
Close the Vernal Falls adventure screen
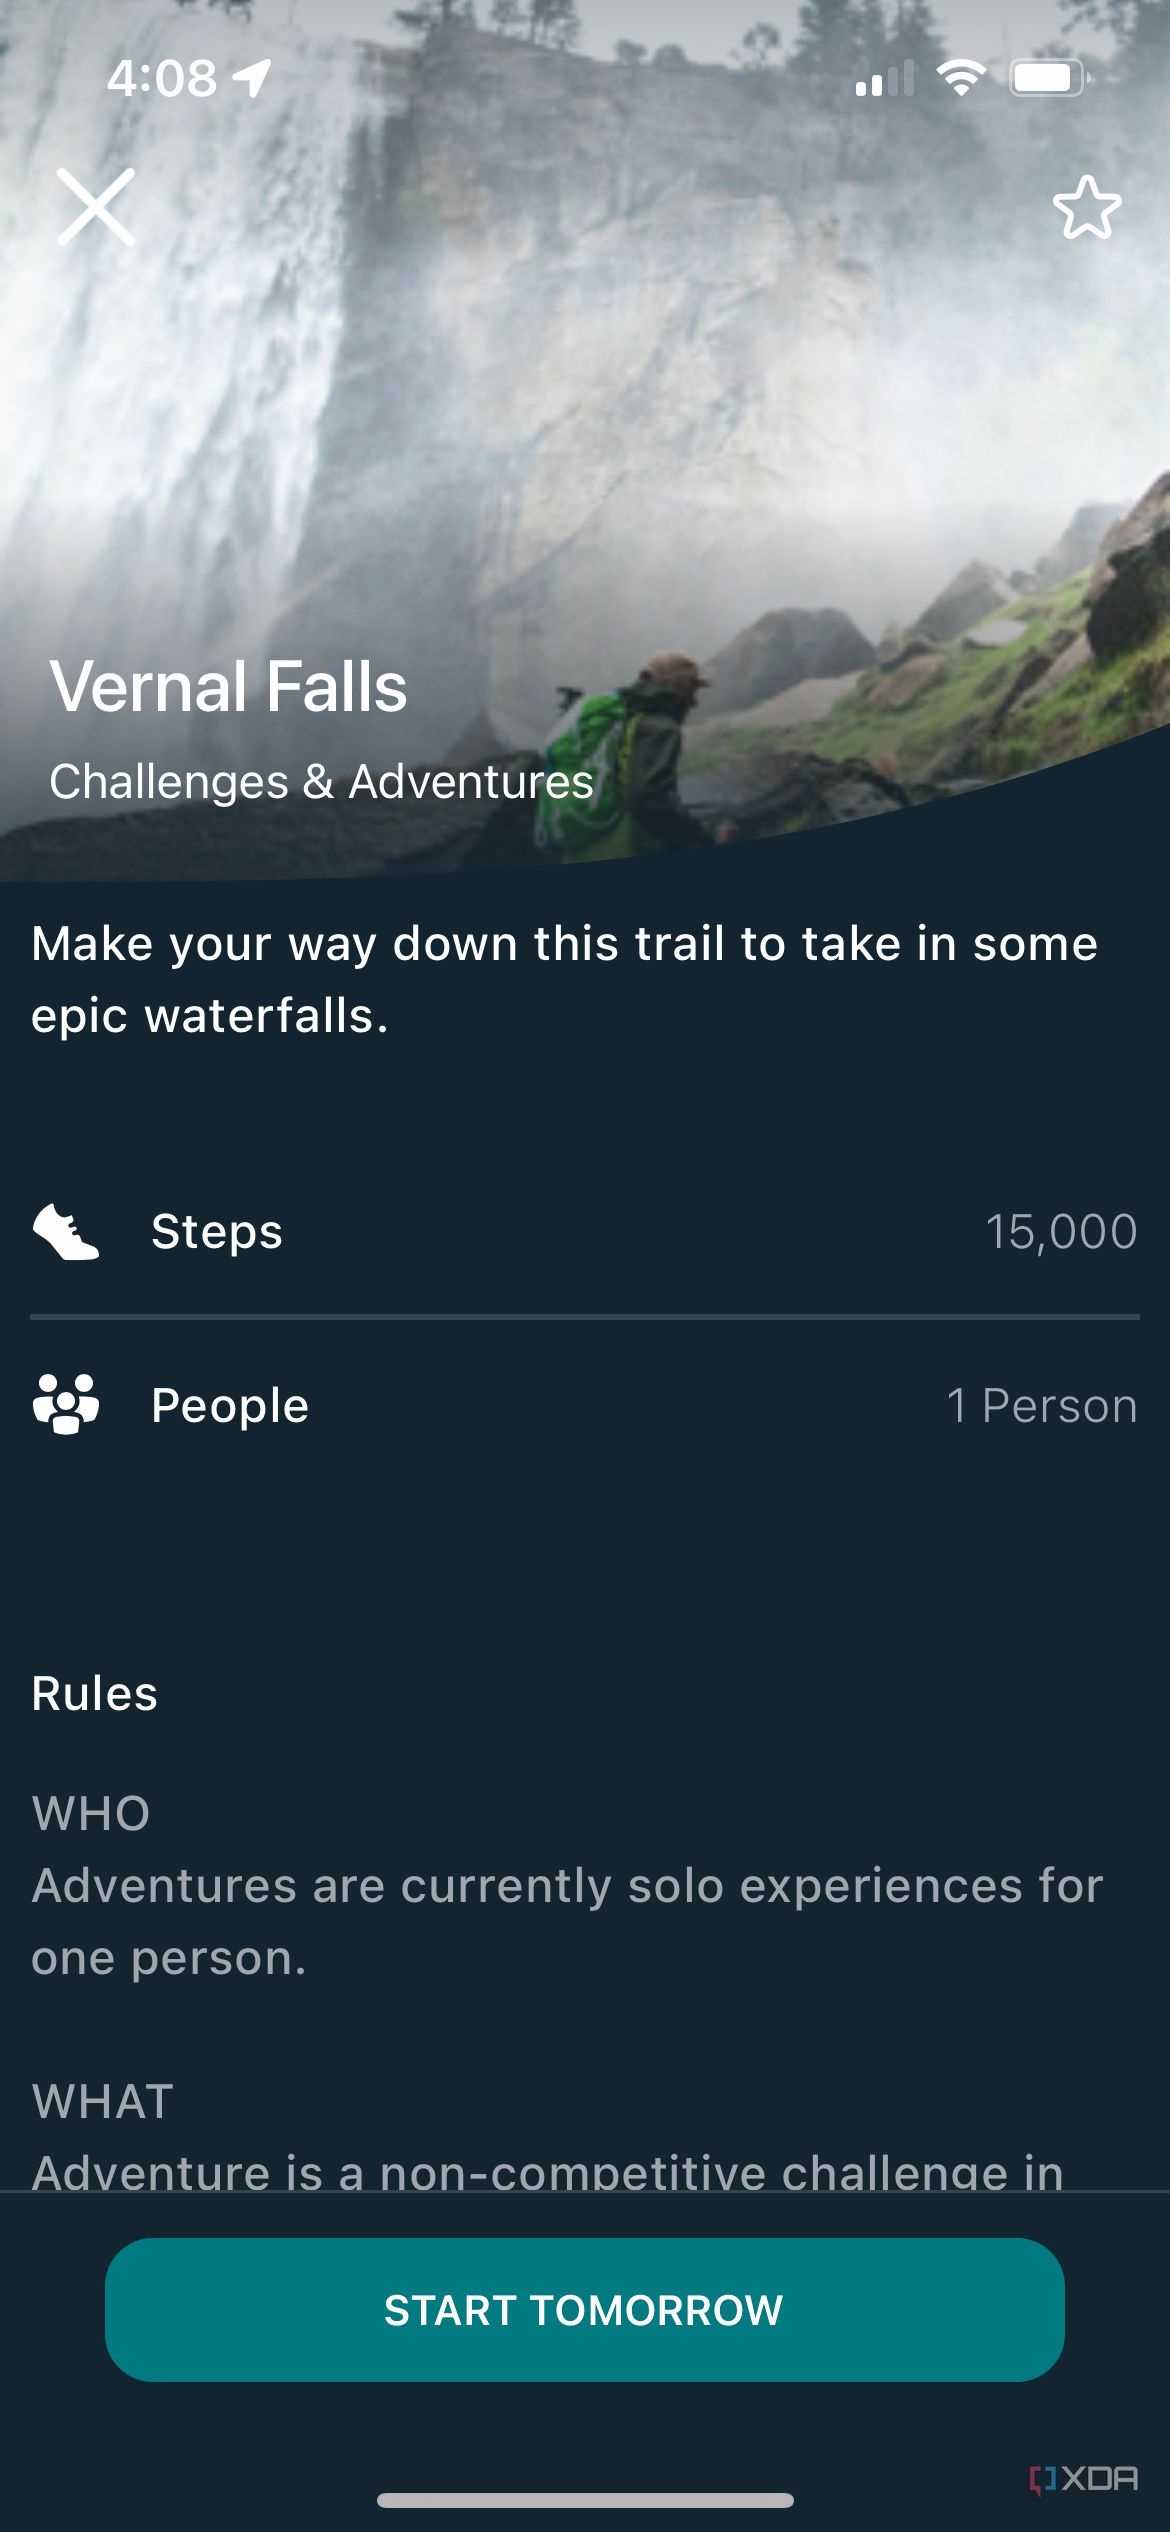95,207
